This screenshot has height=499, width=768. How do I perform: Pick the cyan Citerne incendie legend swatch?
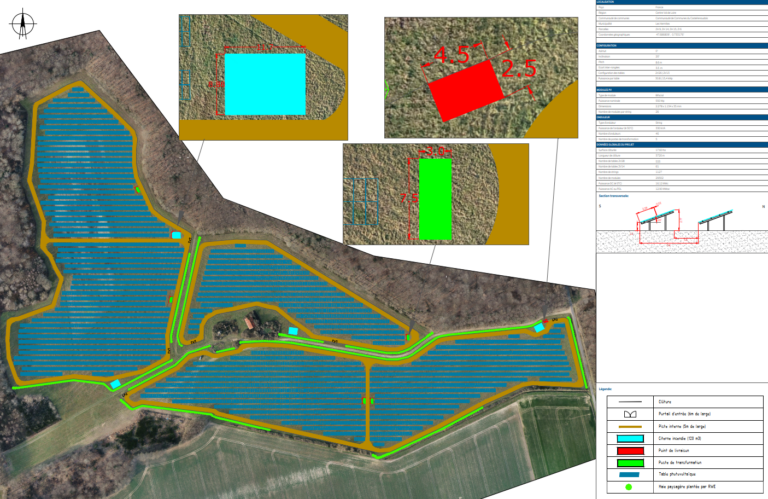point(629,437)
